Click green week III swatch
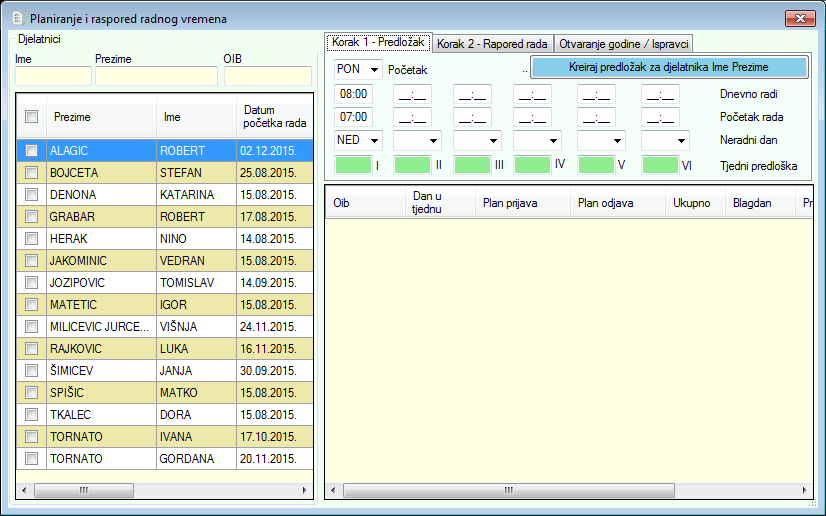 point(473,165)
